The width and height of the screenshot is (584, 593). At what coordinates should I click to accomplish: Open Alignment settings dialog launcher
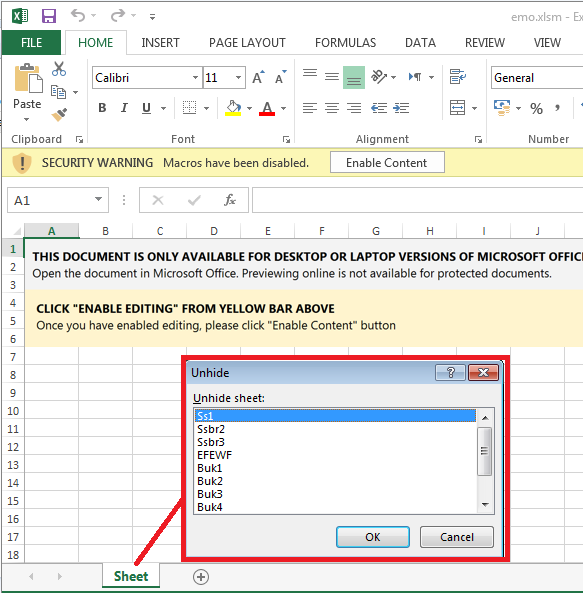coord(478,140)
